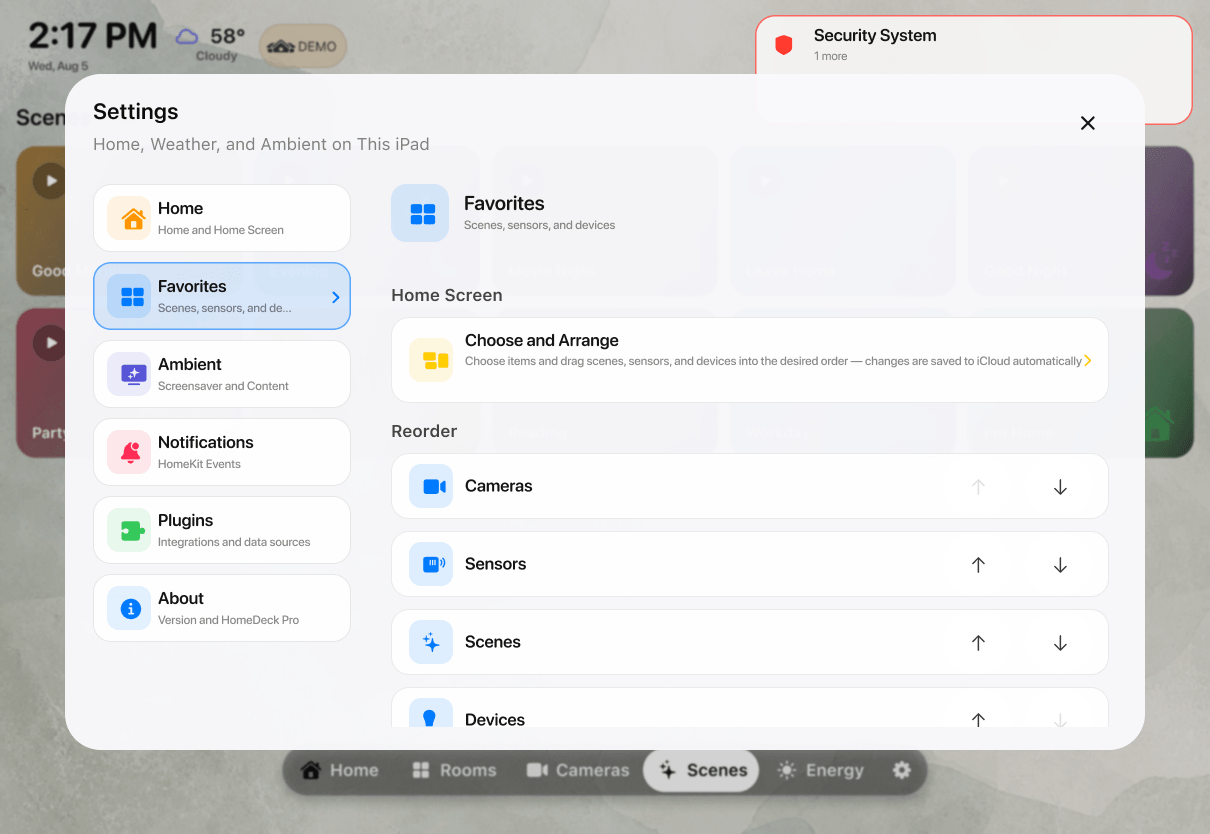Click the Sensors icon in Reorder list

click(431, 564)
